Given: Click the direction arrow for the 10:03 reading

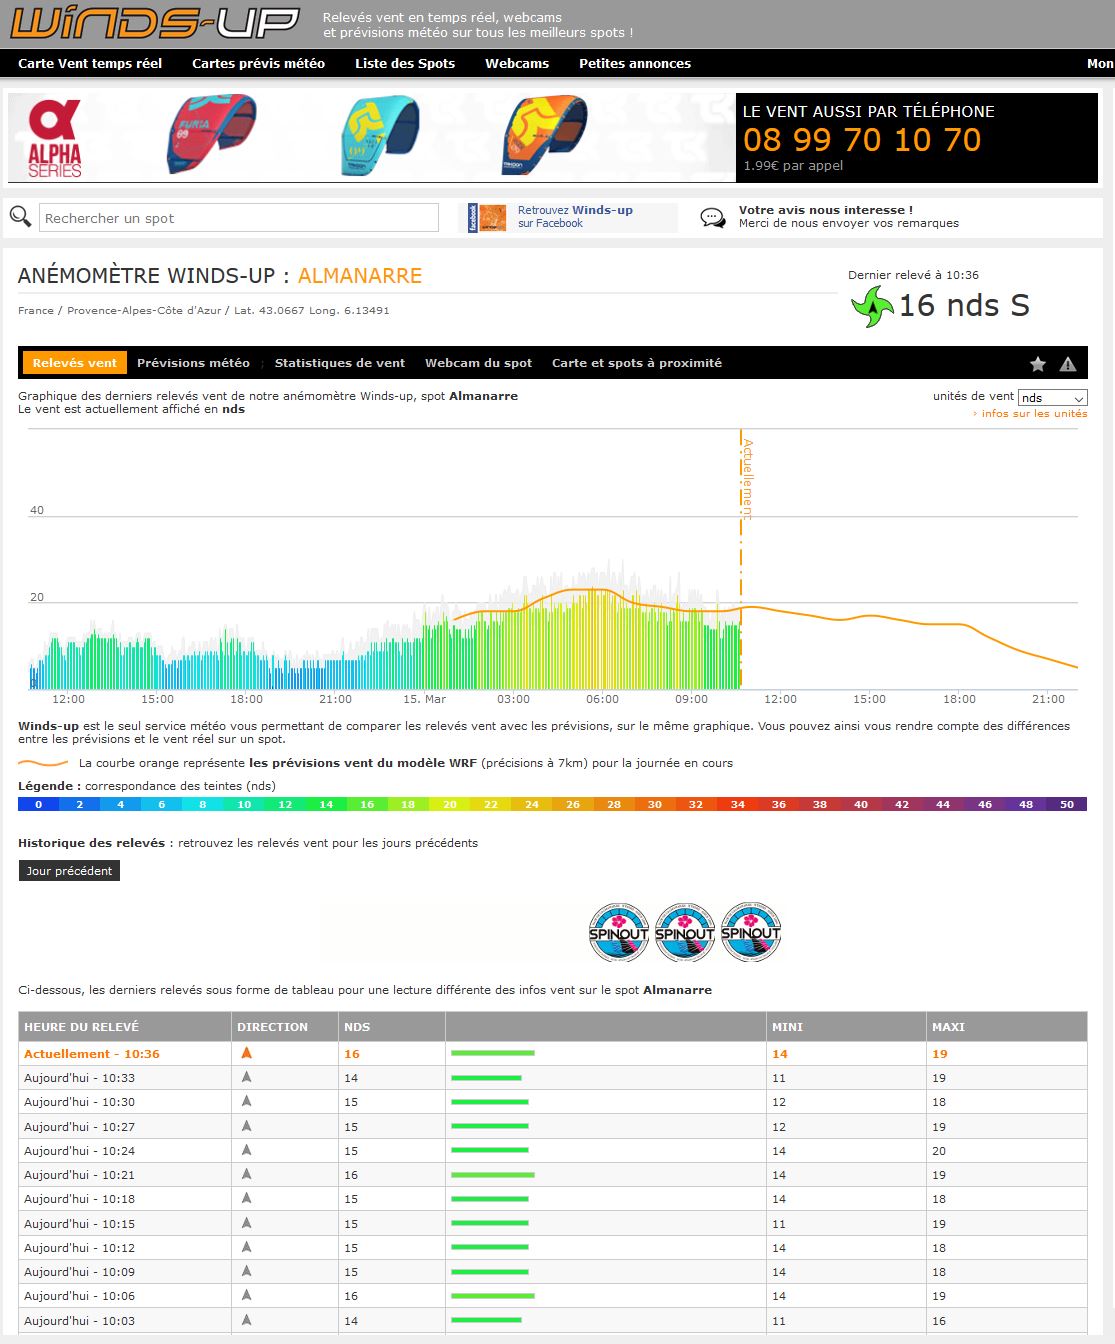Looking at the screenshot, I should tap(246, 1320).
